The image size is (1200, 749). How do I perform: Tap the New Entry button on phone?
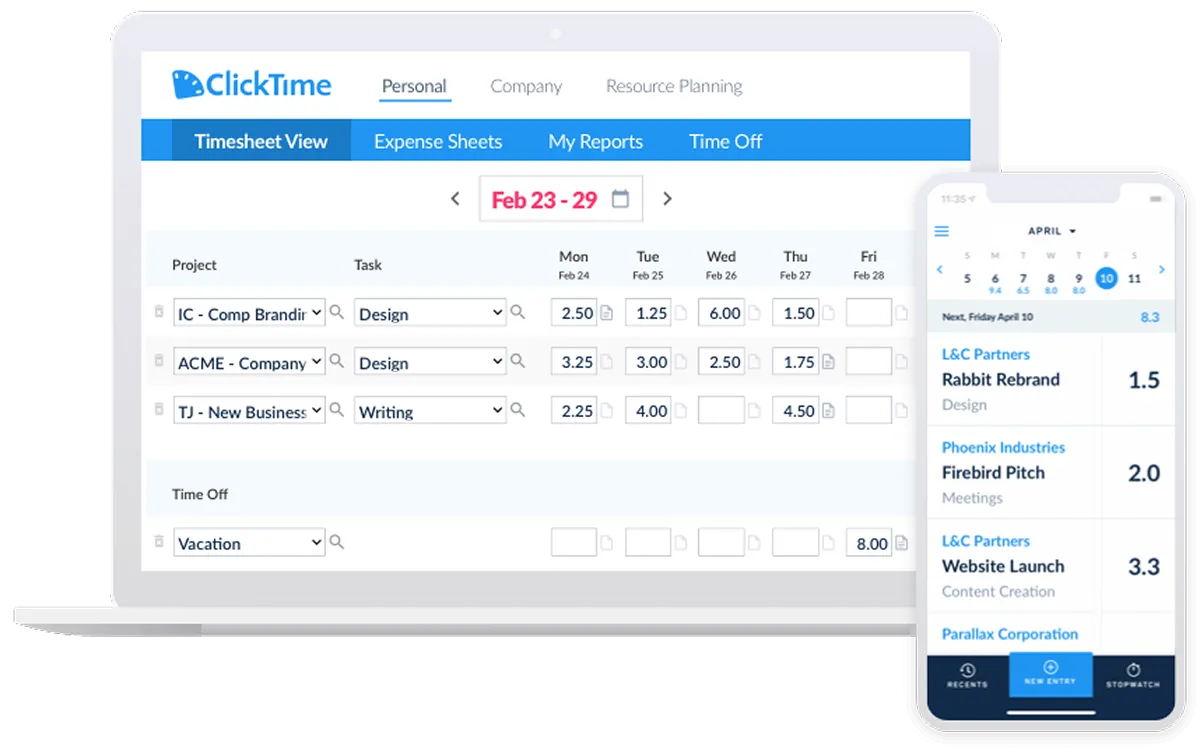pos(1050,673)
